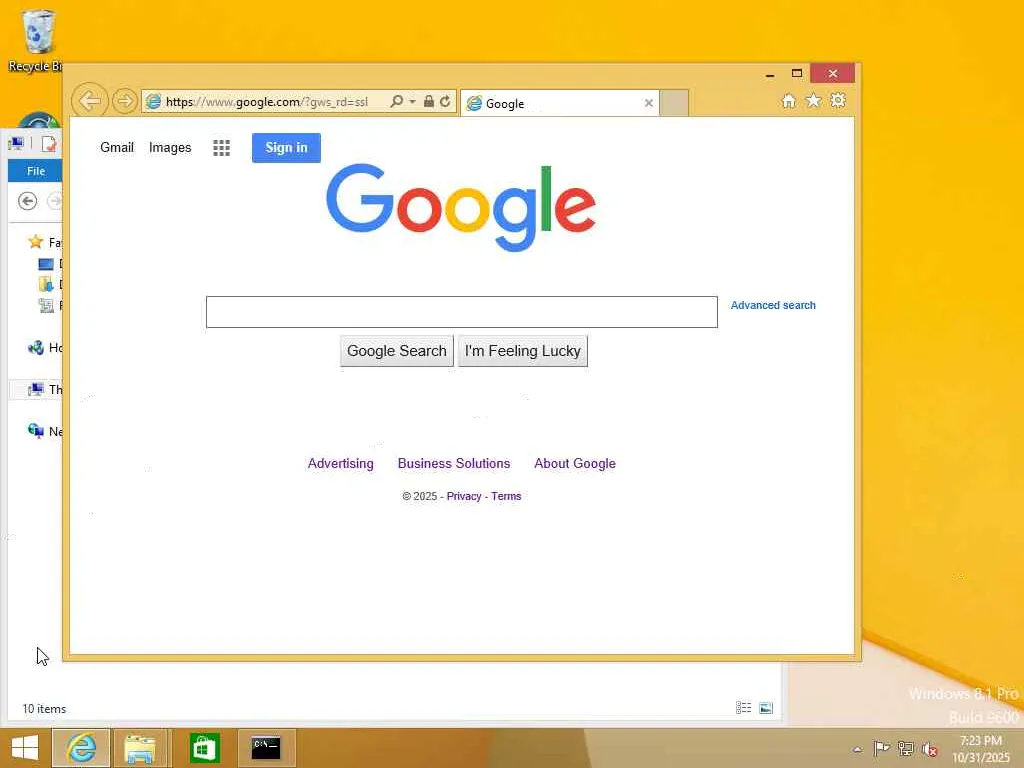Go back in Internet Explorer

coord(89,101)
